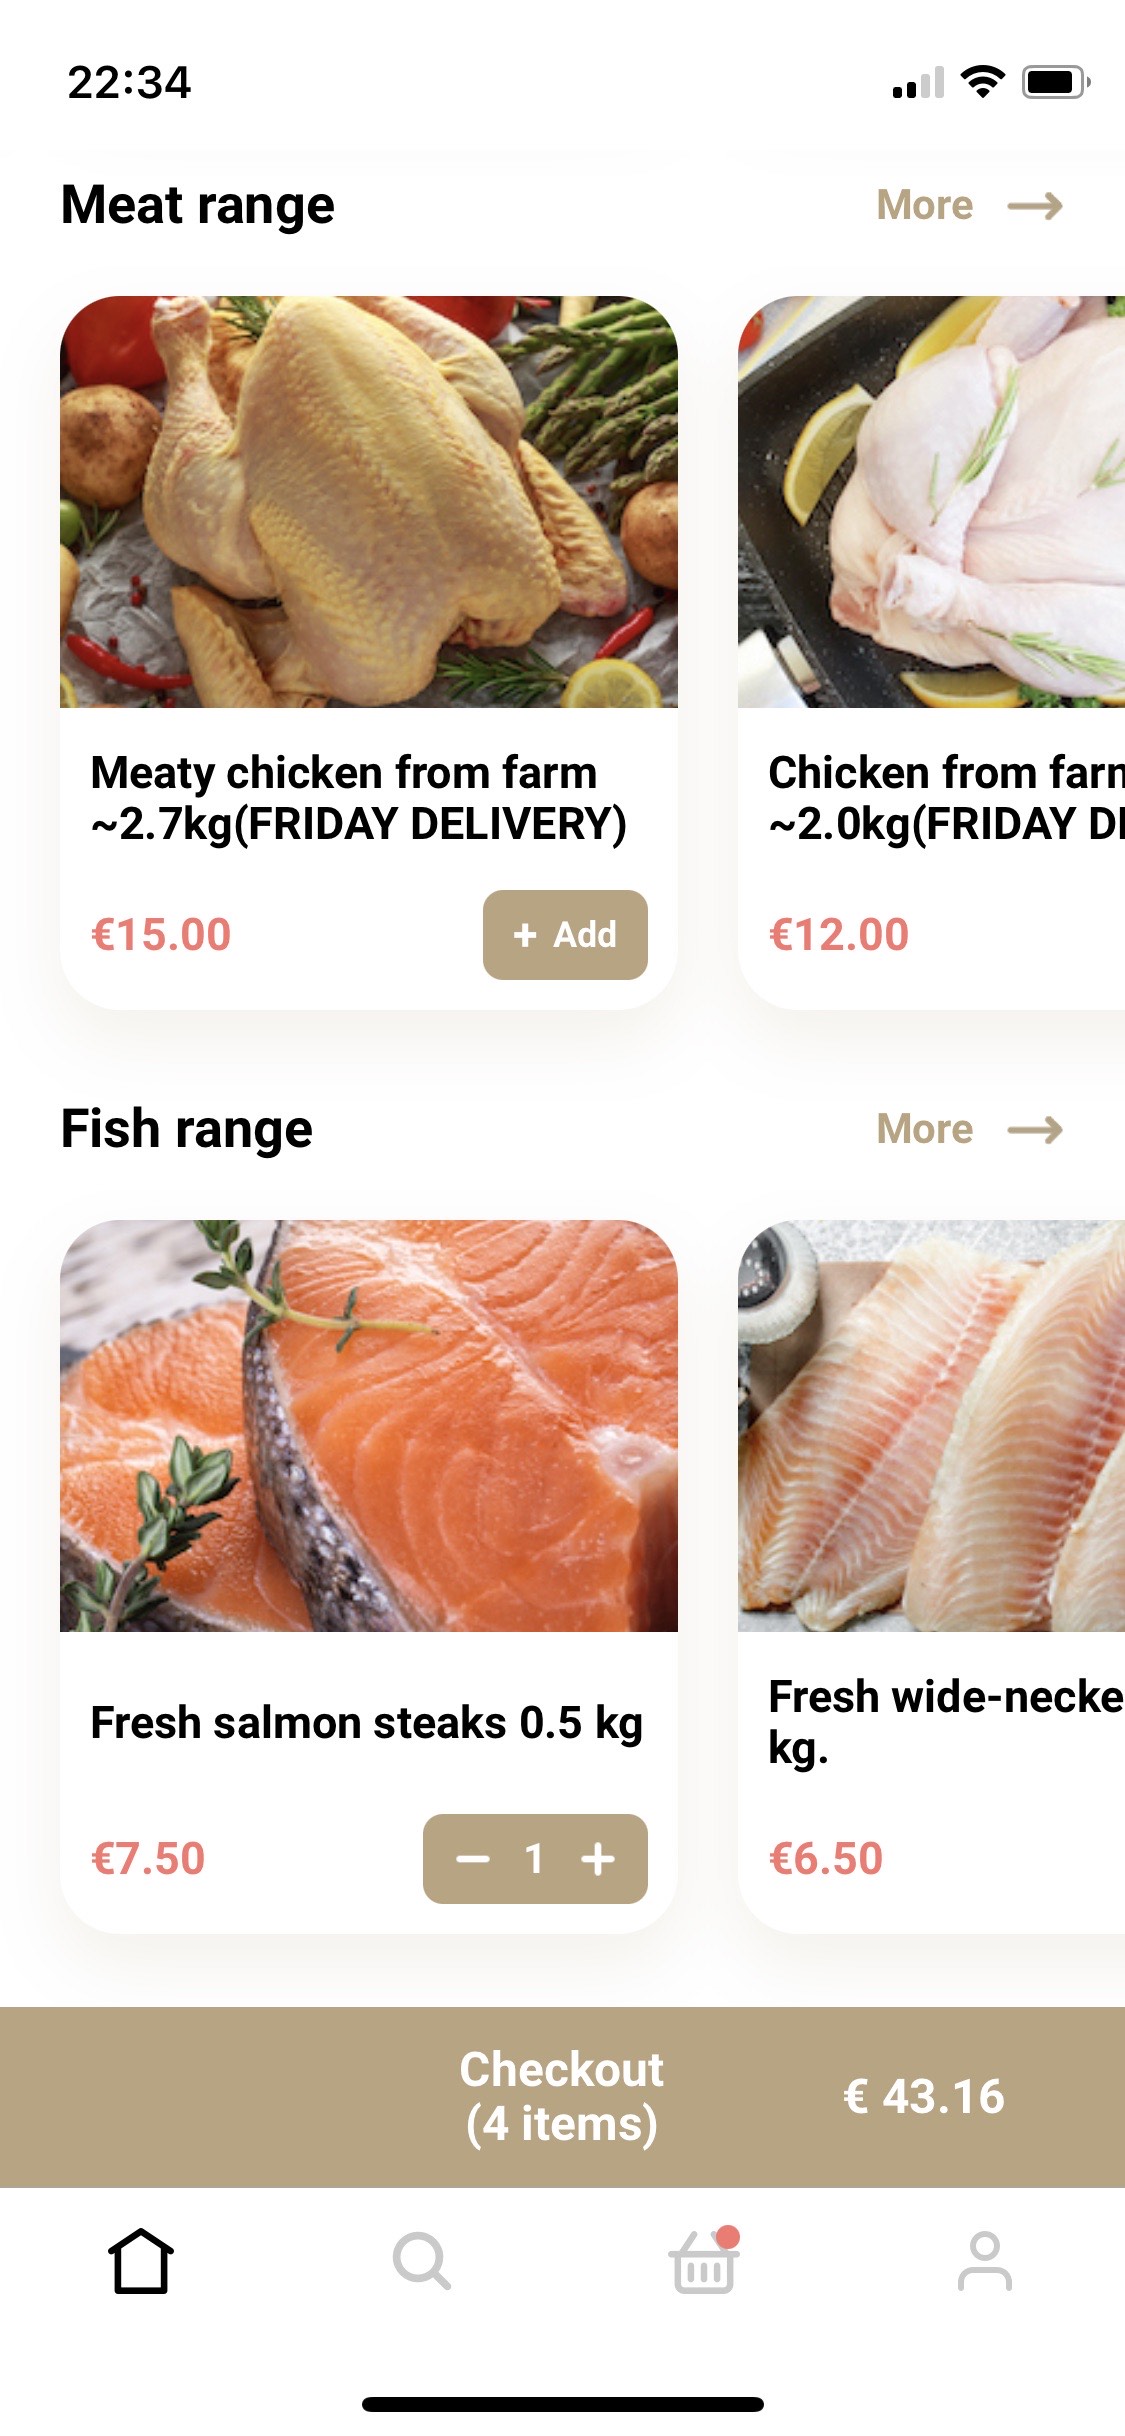
Task: Open the user profile tab
Action: (985, 2261)
